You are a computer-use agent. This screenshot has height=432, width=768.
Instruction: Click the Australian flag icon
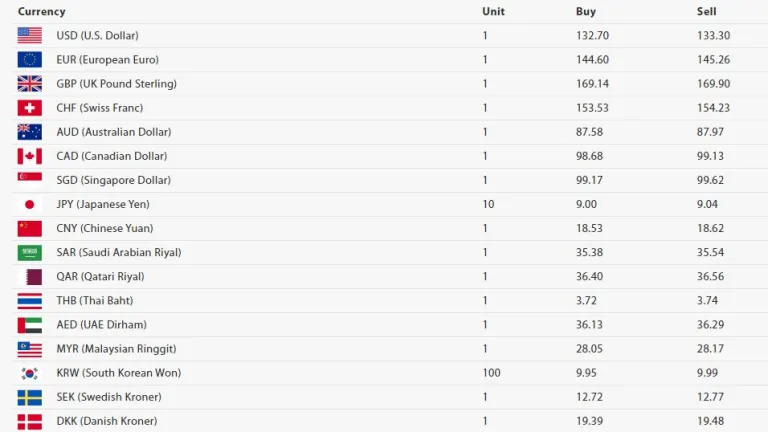(x=29, y=132)
